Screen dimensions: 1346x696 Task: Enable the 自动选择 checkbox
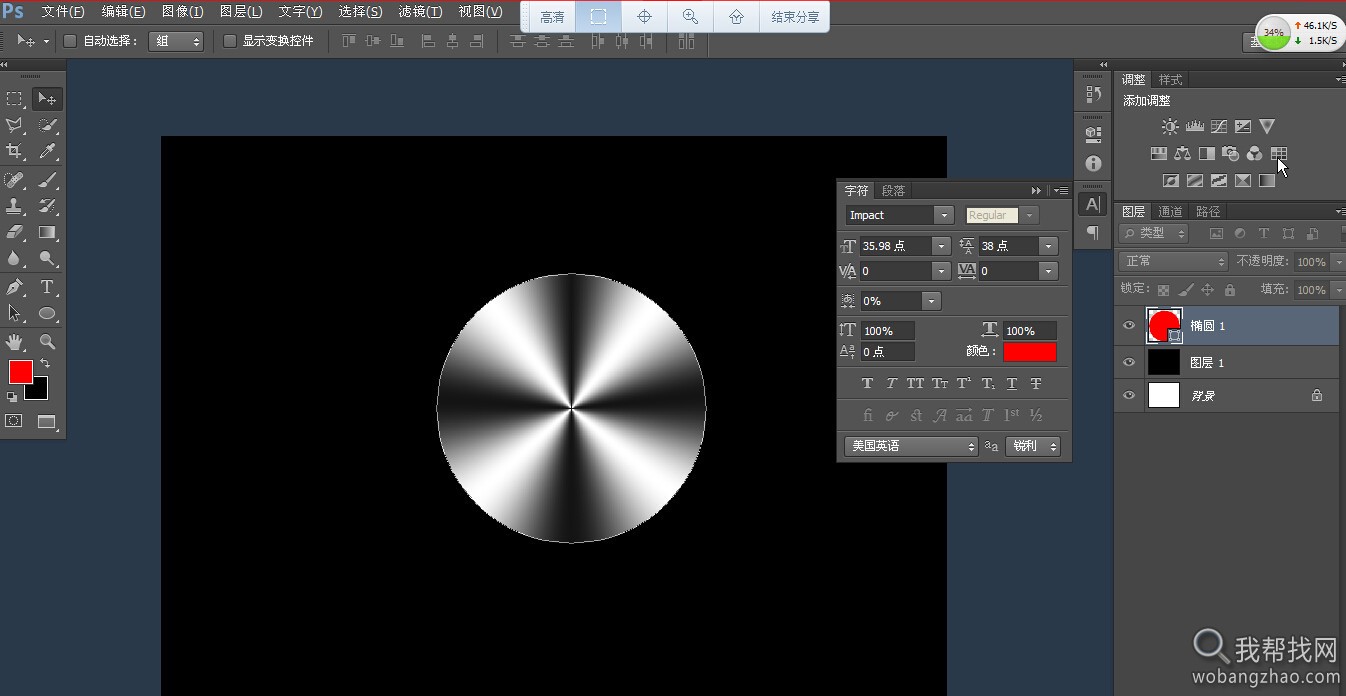[70, 41]
